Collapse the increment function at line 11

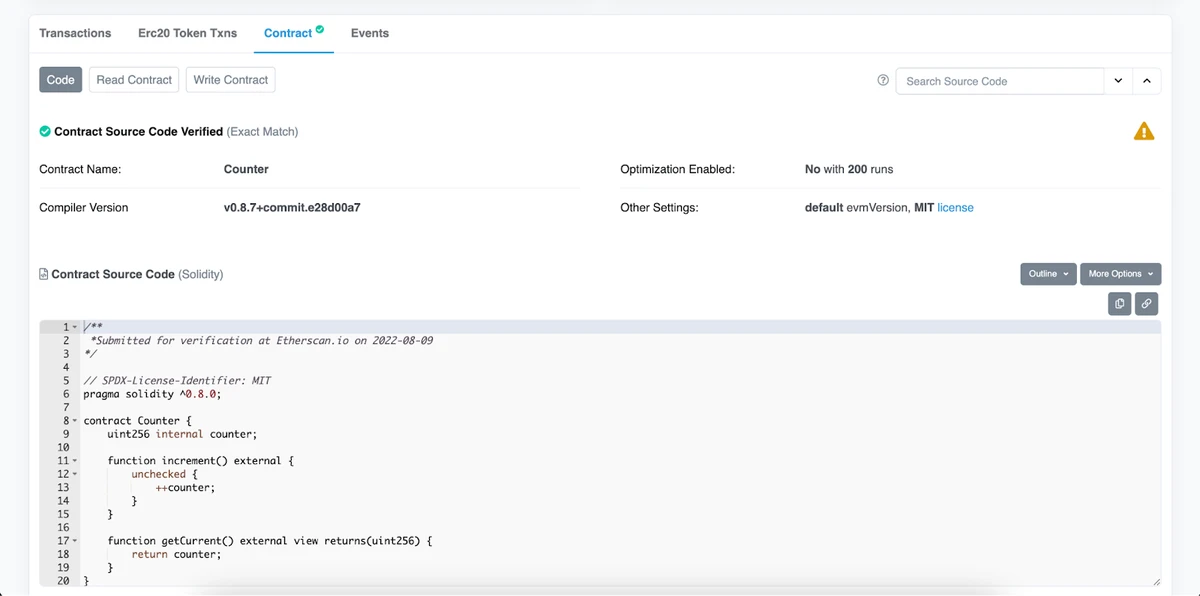tap(75, 461)
